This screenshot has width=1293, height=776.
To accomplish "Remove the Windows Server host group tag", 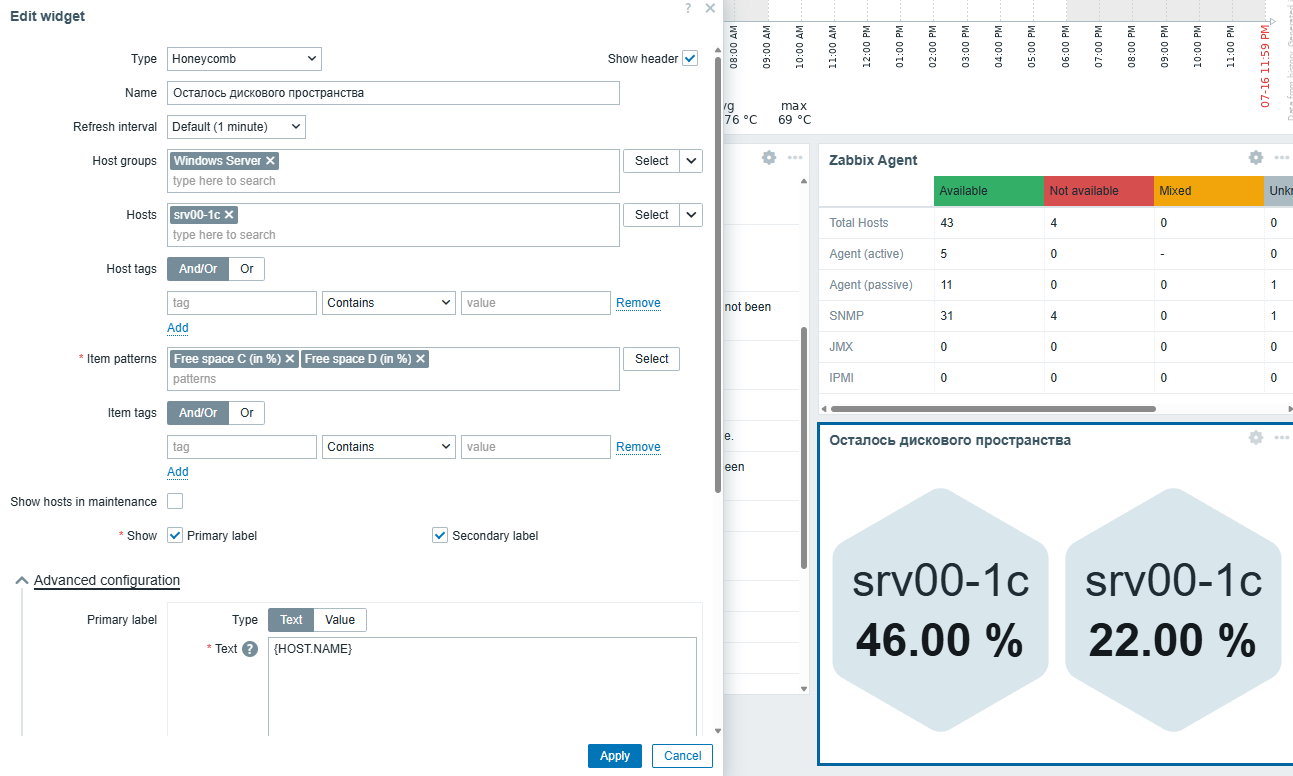I will 270,160.
